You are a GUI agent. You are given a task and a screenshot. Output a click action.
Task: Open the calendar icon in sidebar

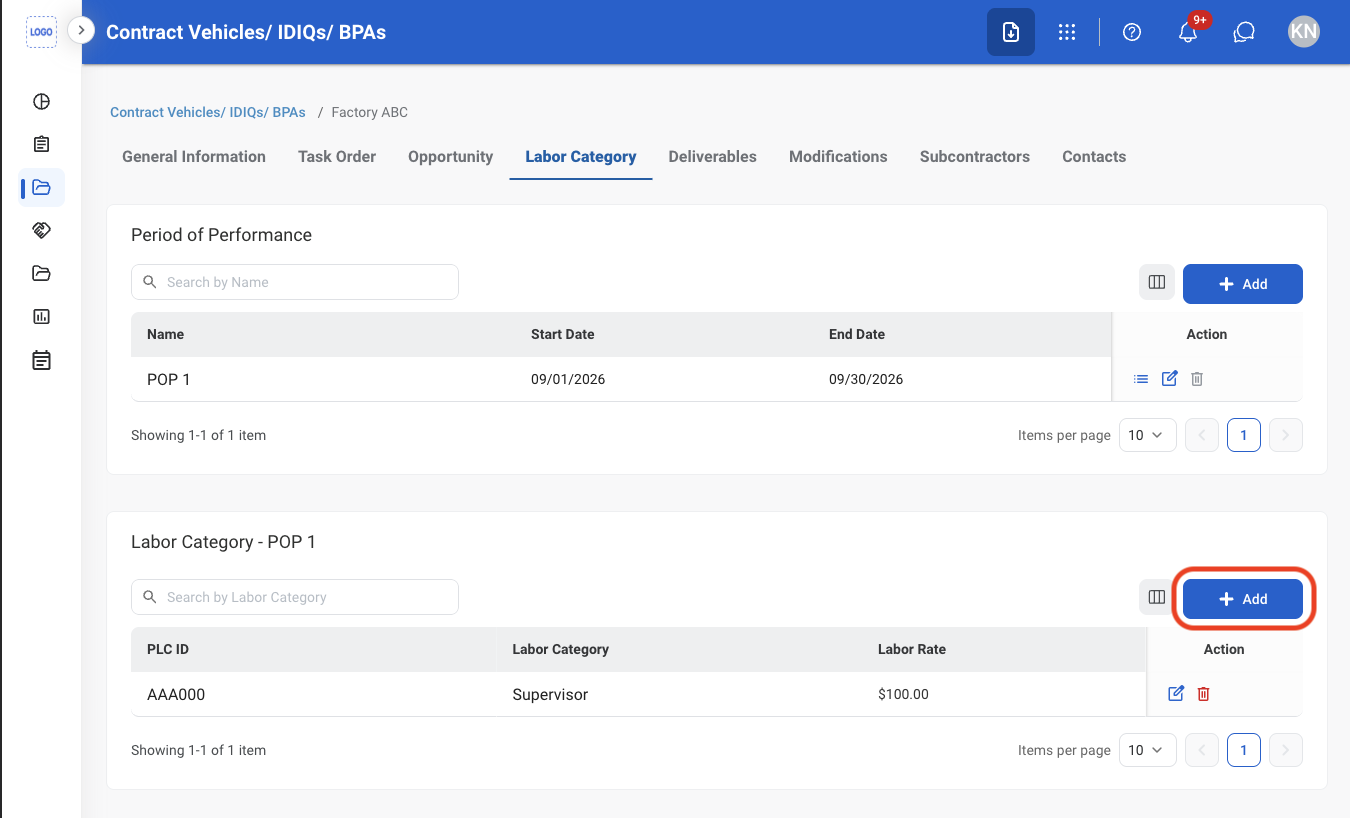41,360
